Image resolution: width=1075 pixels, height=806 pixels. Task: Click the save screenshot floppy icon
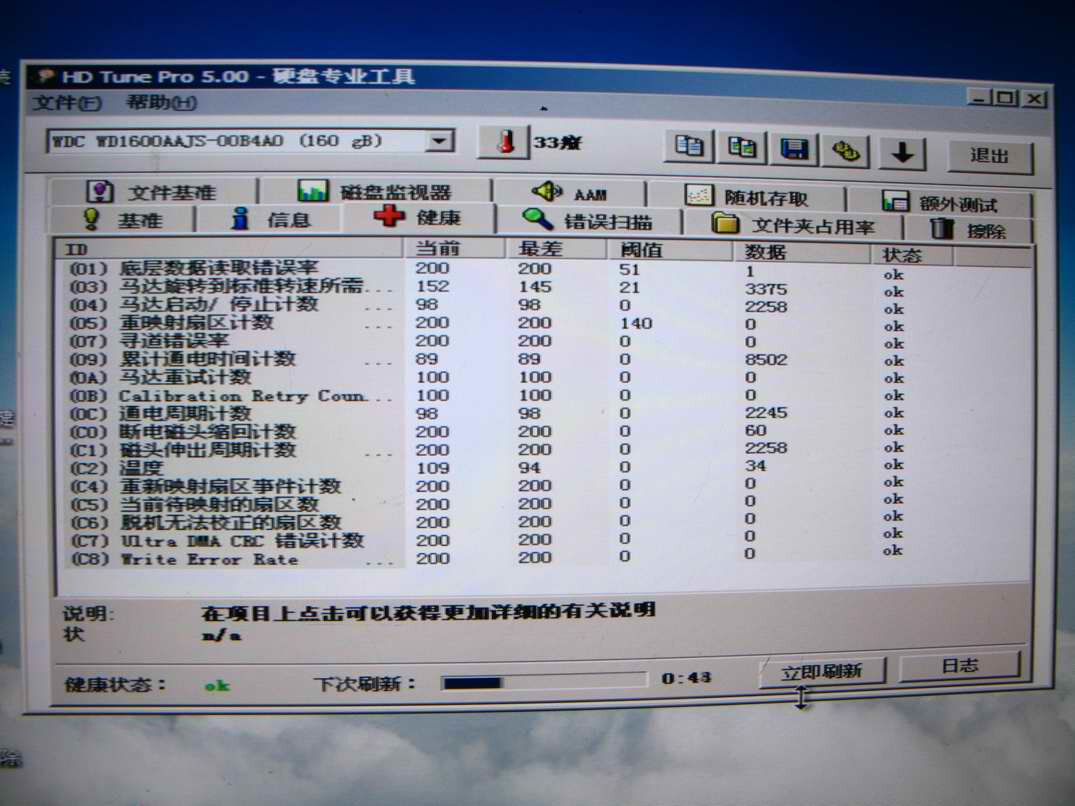click(794, 149)
